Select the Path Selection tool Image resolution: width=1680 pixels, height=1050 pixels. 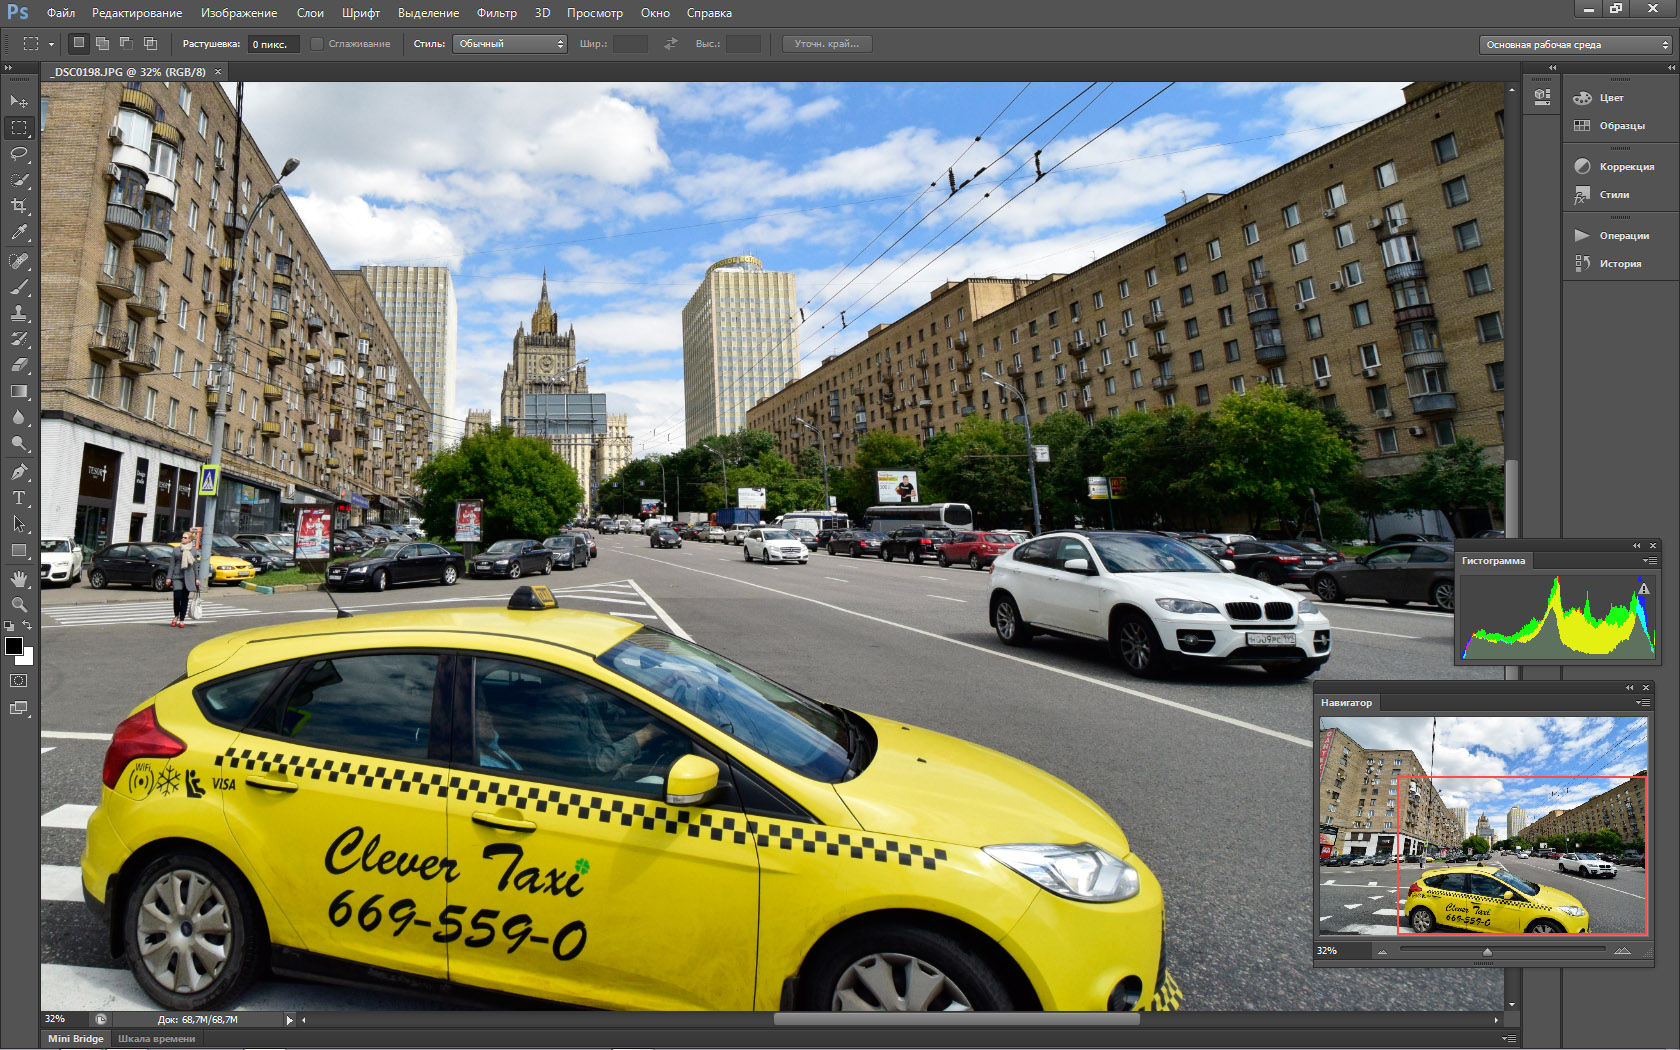click(19, 524)
